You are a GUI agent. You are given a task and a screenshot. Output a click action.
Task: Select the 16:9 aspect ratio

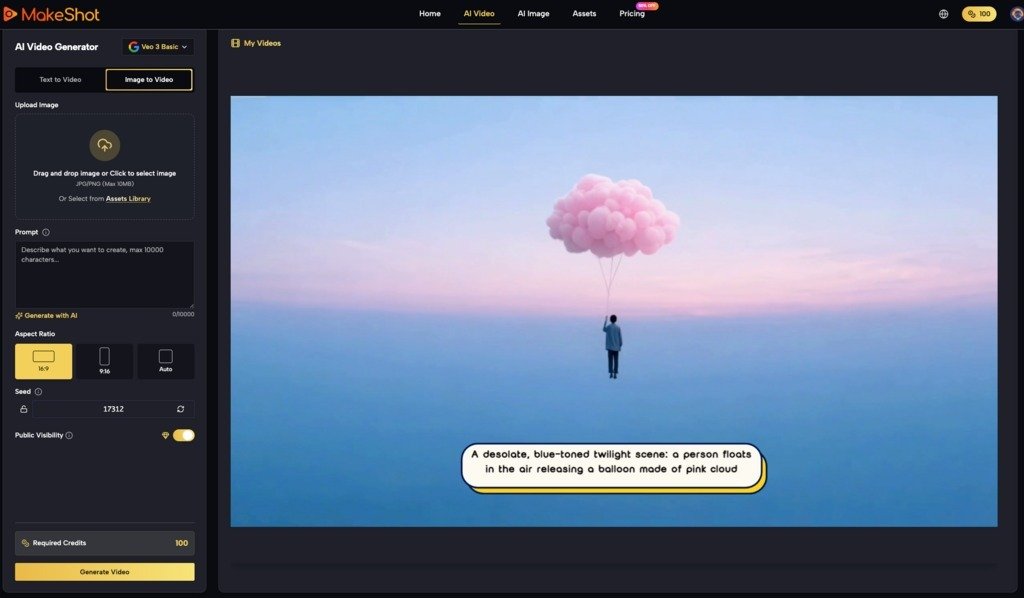click(x=43, y=361)
